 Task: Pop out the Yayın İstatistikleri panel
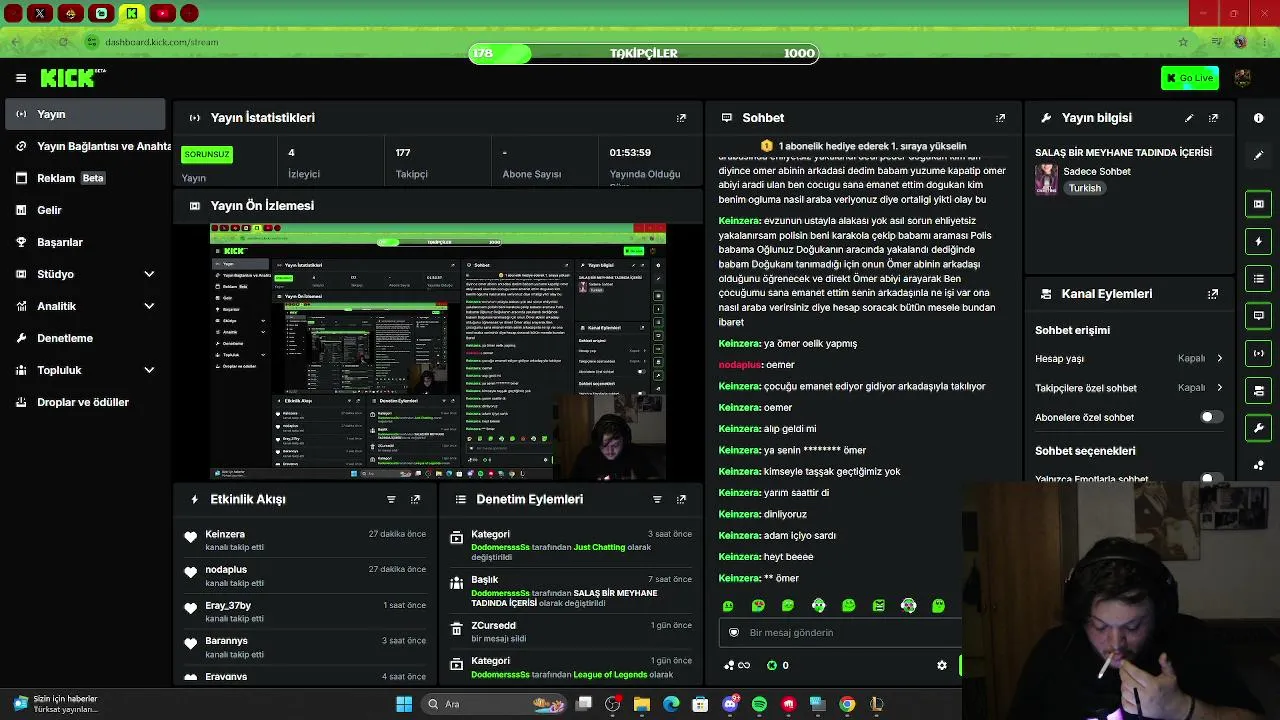(681, 118)
